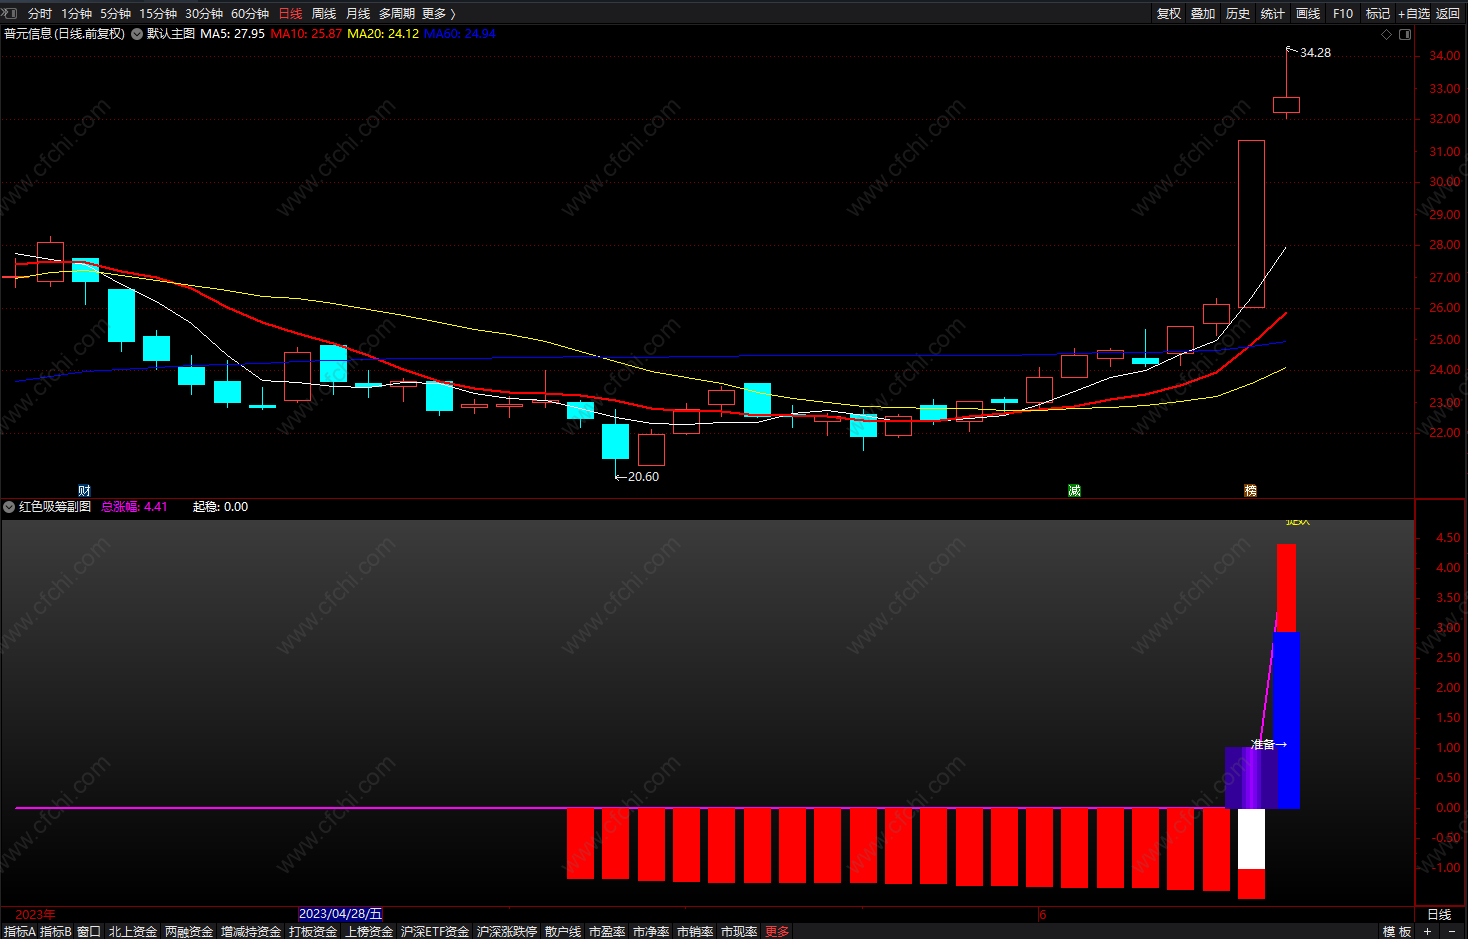This screenshot has width=1468, height=939.
Task: Click the 总涨幅: 4.41 indicator value
Action: (x=134, y=507)
